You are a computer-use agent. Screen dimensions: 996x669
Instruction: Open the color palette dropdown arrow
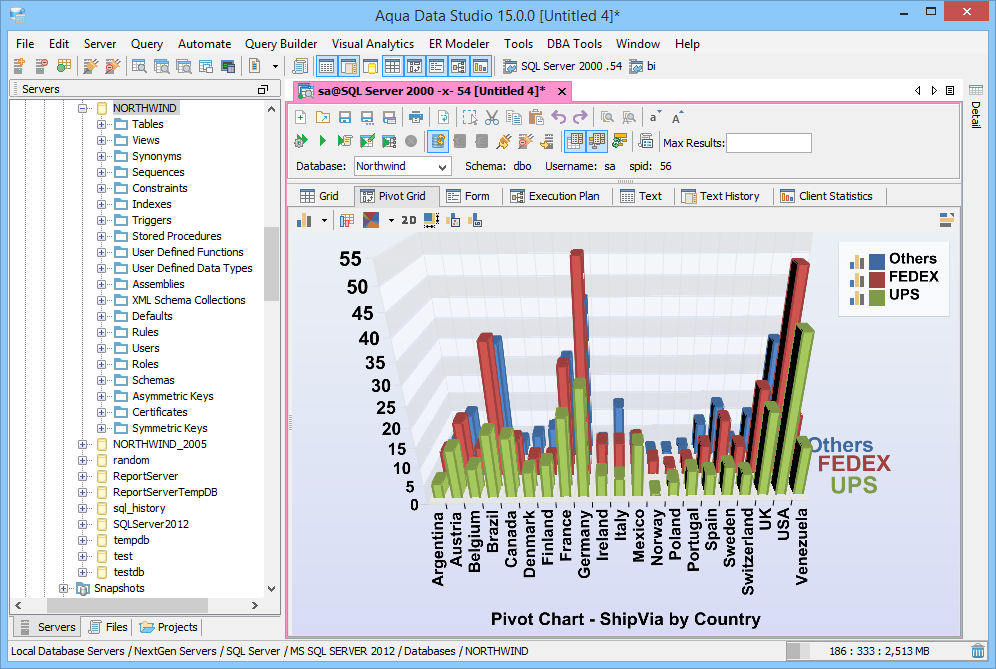391,220
